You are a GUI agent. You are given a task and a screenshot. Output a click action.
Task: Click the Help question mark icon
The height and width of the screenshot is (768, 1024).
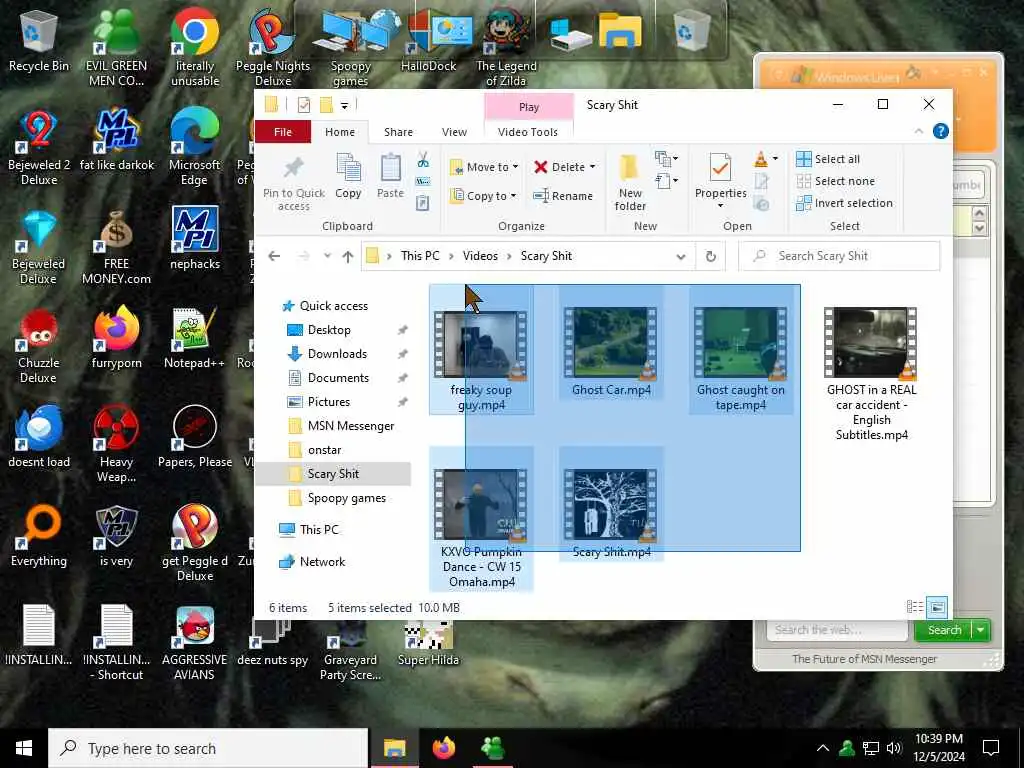(x=940, y=131)
